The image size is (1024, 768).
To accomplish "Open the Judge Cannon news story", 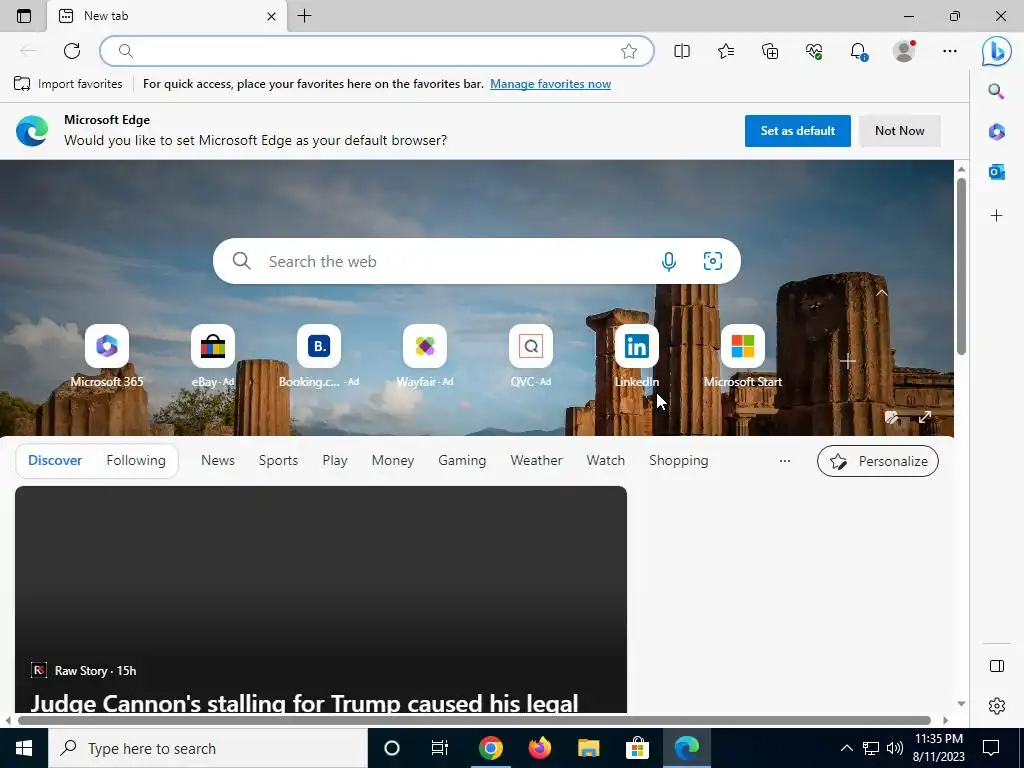I will click(304, 703).
